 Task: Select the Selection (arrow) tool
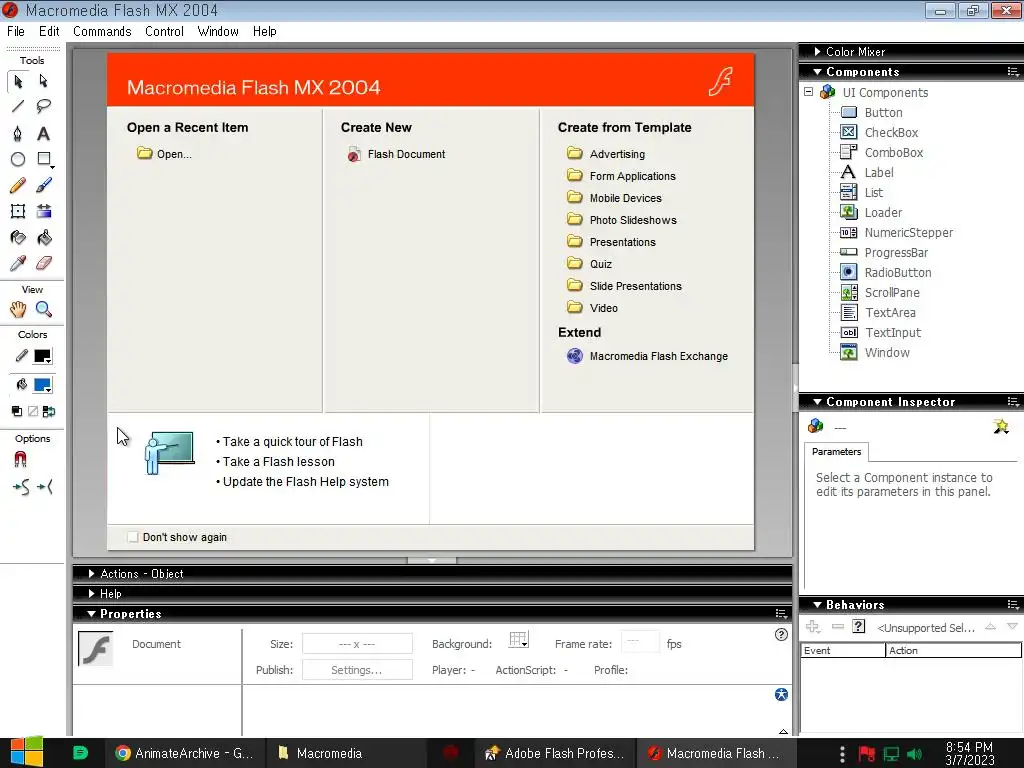tap(18, 82)
